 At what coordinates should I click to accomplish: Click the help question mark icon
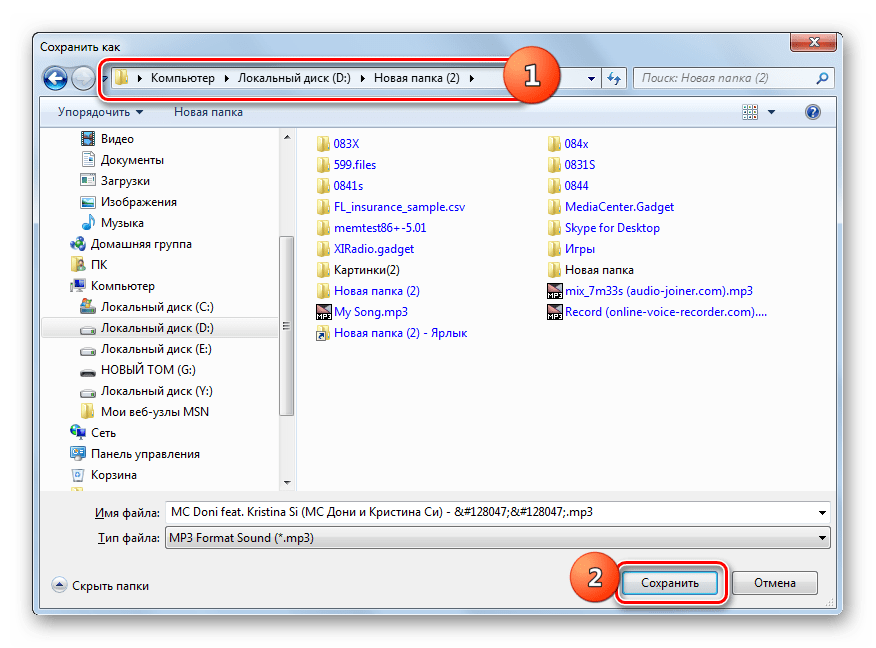coord(813,112)
